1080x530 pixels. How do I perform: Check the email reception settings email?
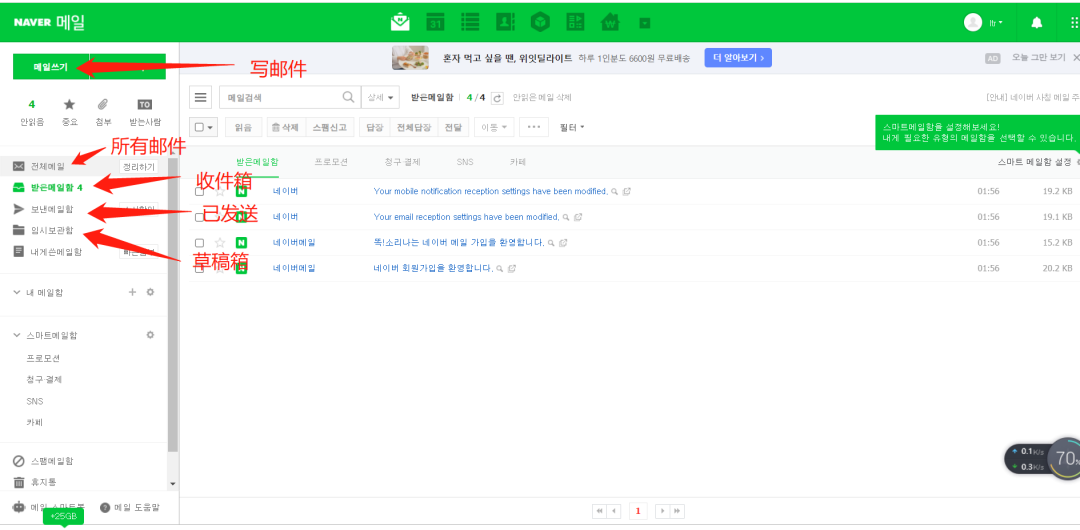(x=199, y=217)
